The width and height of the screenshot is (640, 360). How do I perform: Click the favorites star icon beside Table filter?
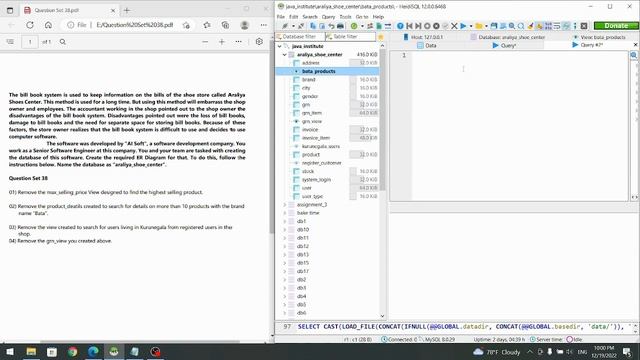(381, 37)
